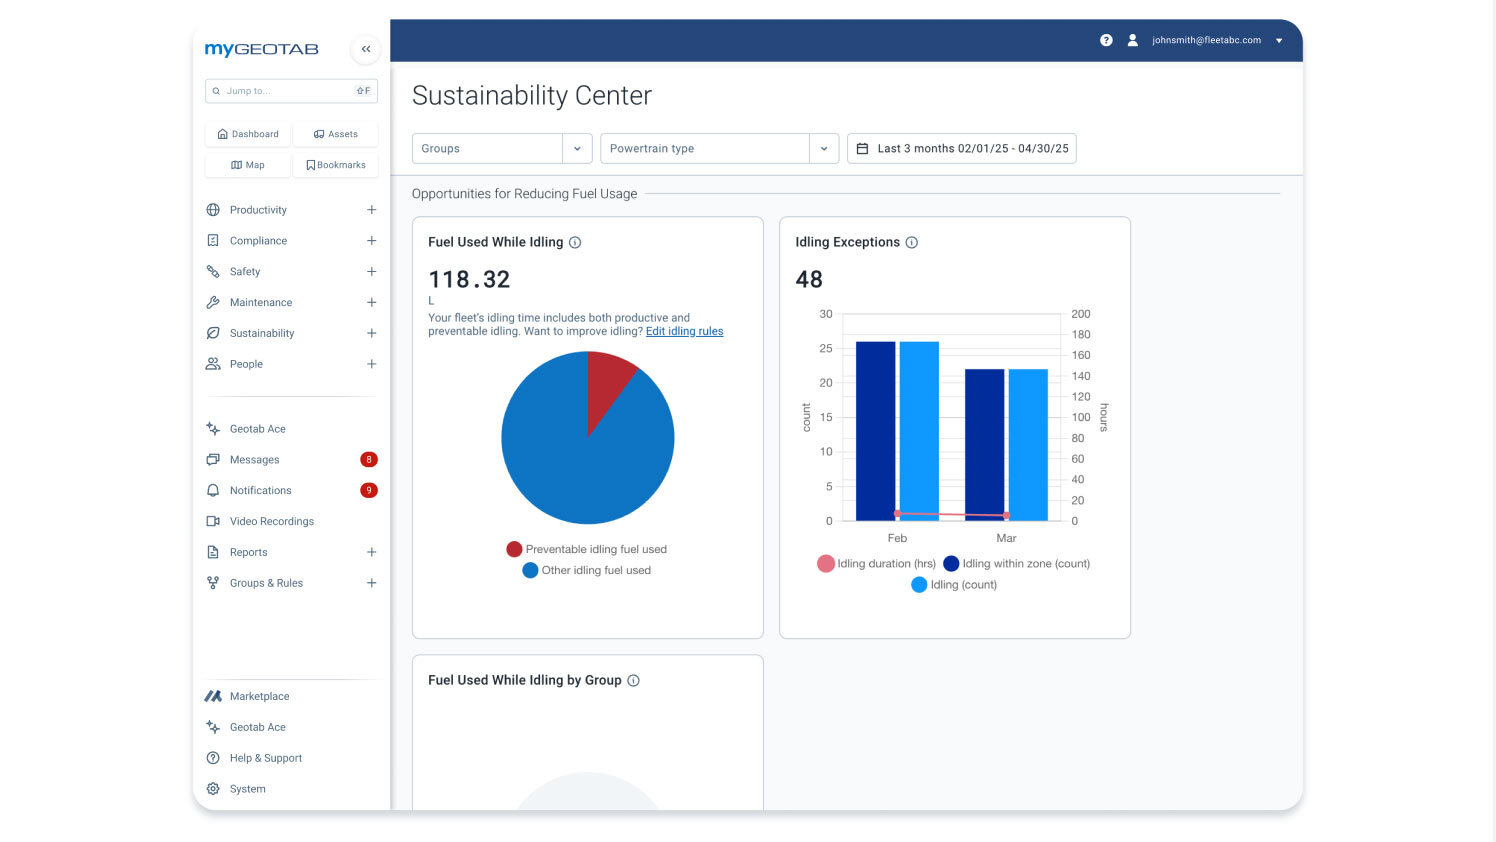Open Bookmarks from the sidebar
Screen dimensions: 1496x842
pyautogui.click(x=337, y=164)
